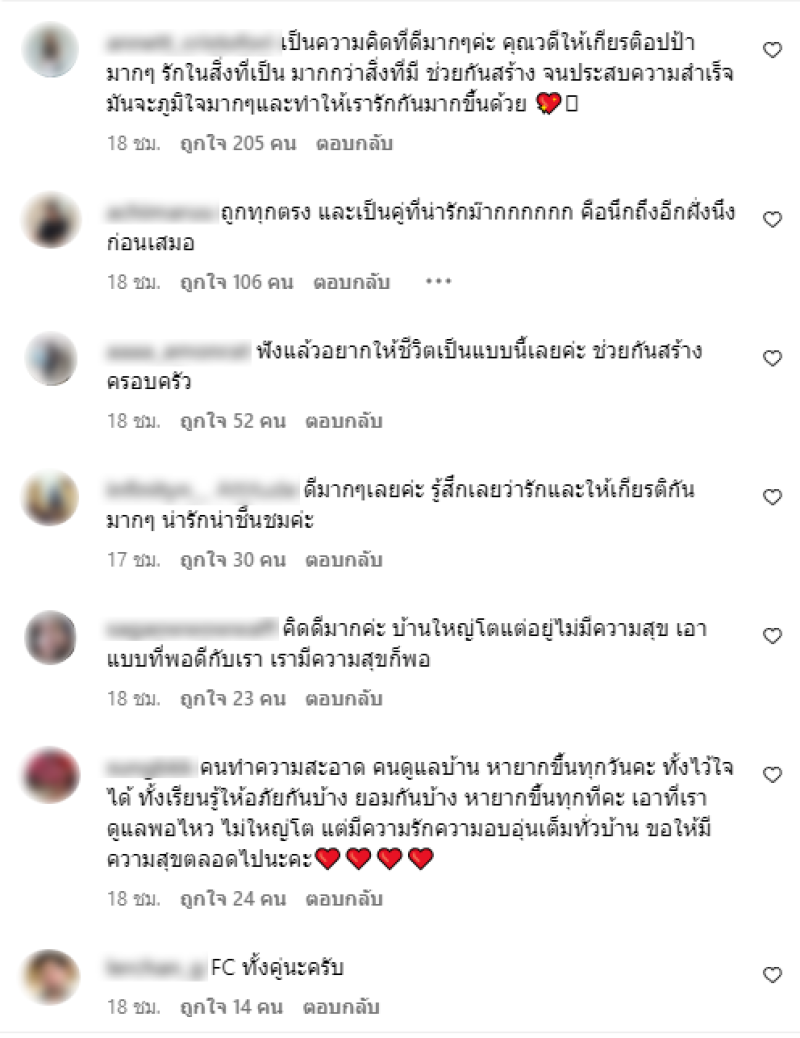
Task: Reply (ตอบกลับ) to the 106-likes comment
Action: pyautogui.click(x=352, y=283)
